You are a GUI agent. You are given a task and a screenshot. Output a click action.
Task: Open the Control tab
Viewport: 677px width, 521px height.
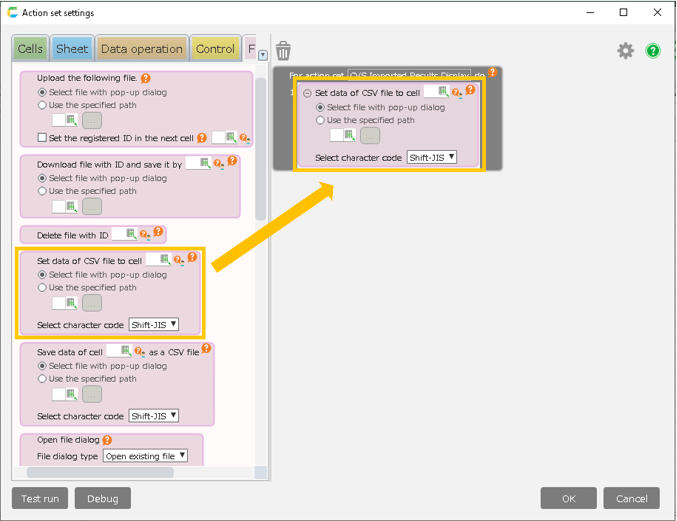tap(215, 49)
